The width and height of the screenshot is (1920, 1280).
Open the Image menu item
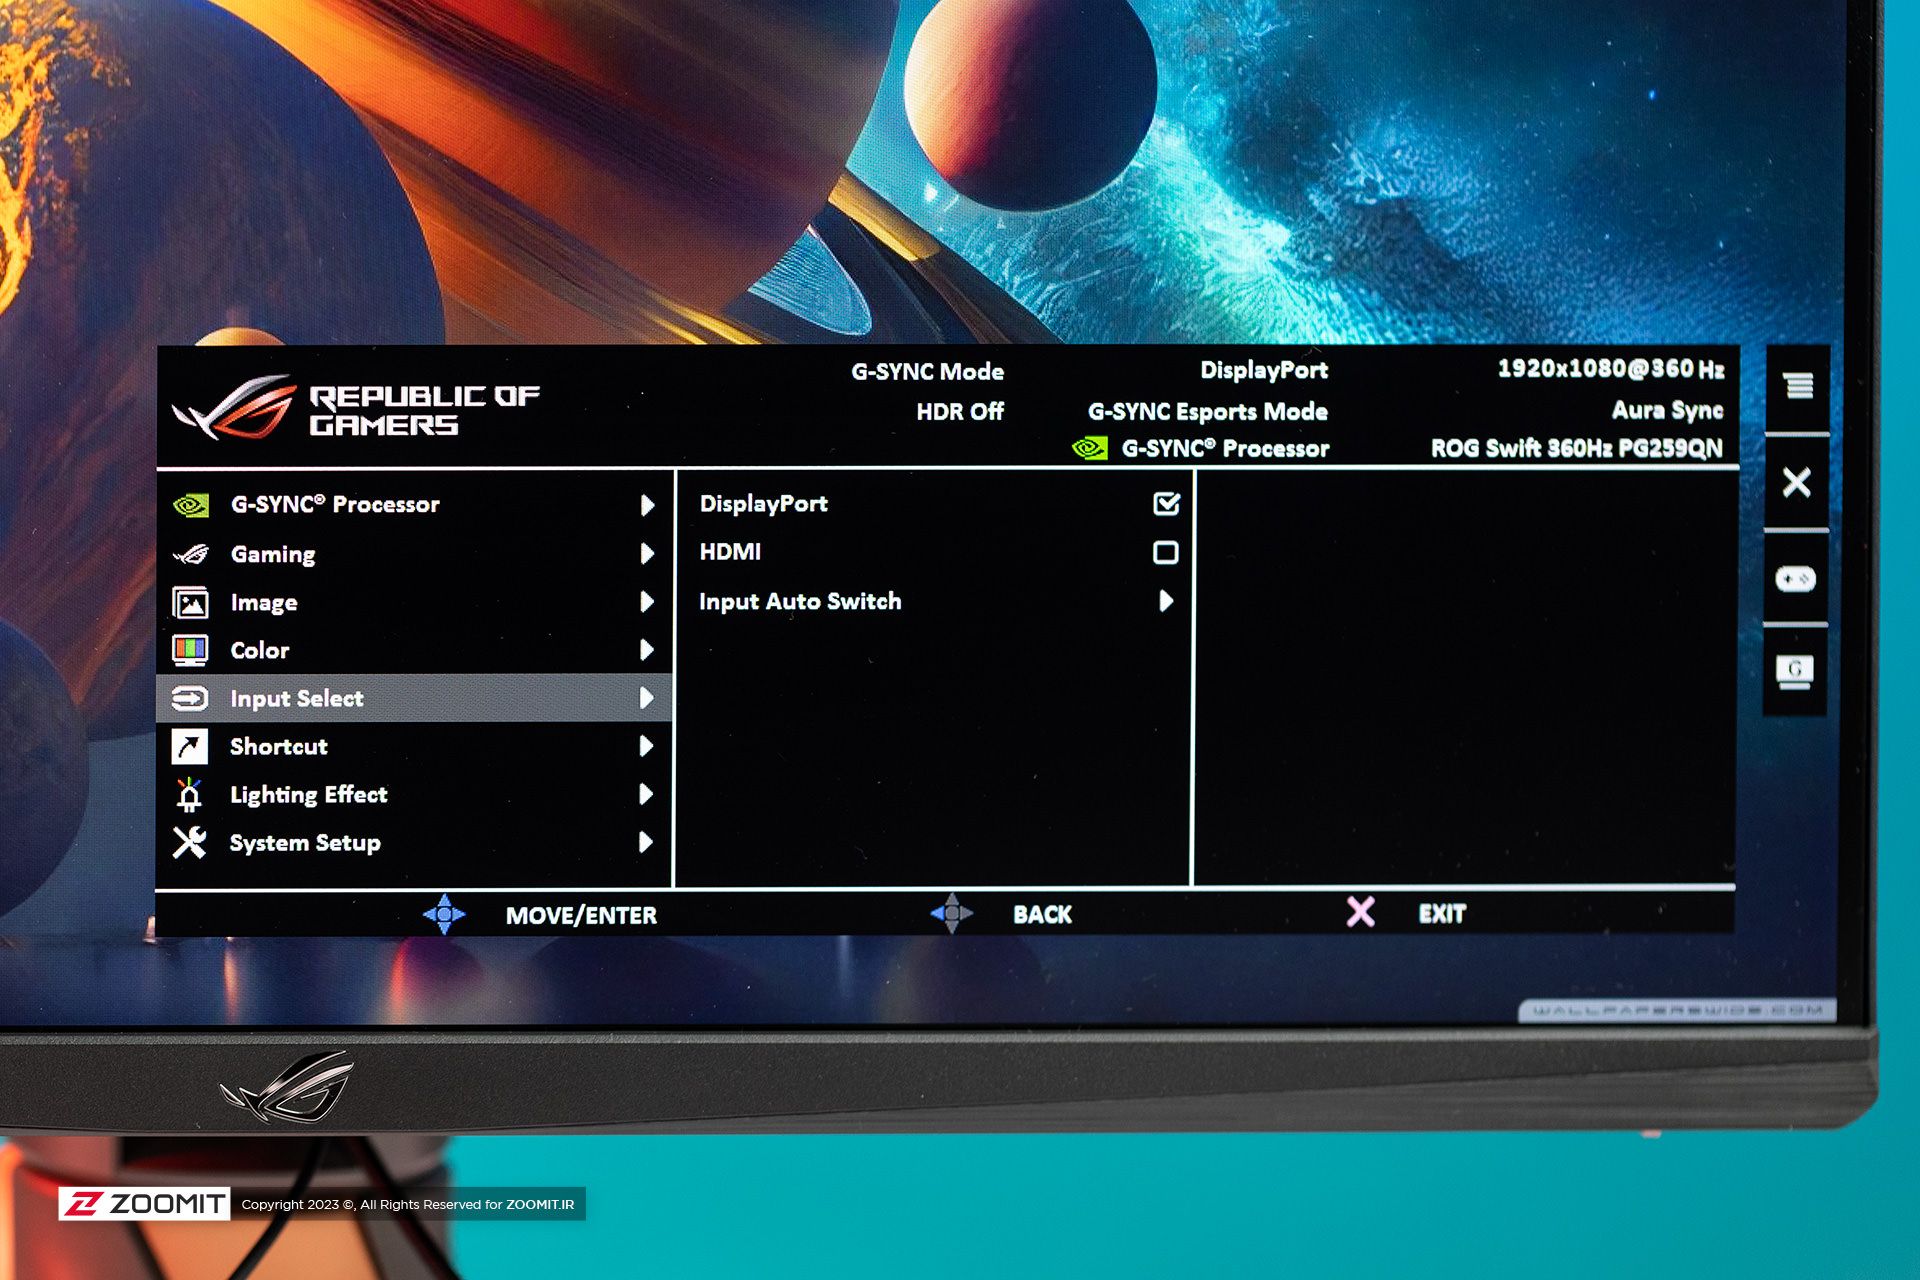[414, 602]
